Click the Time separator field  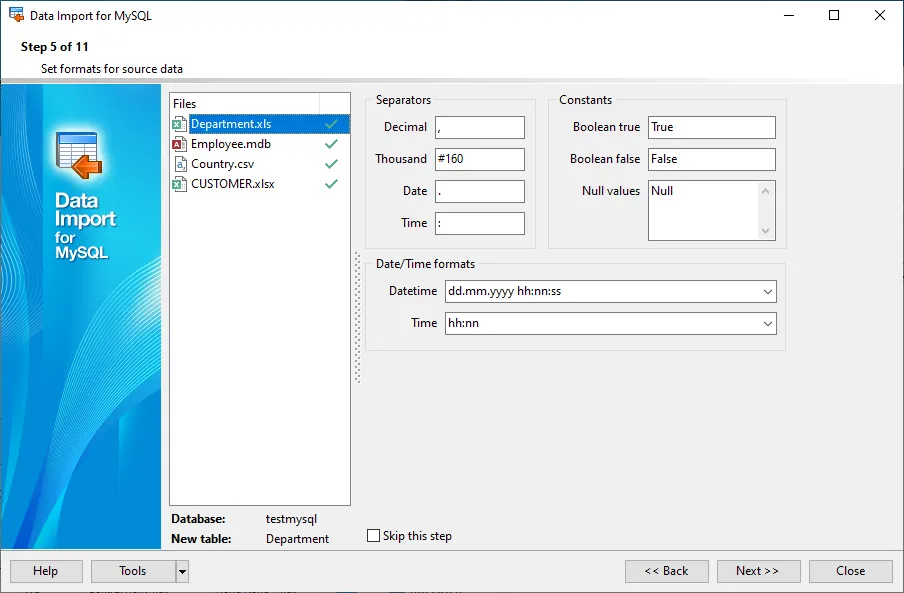[x=480, y=223]
